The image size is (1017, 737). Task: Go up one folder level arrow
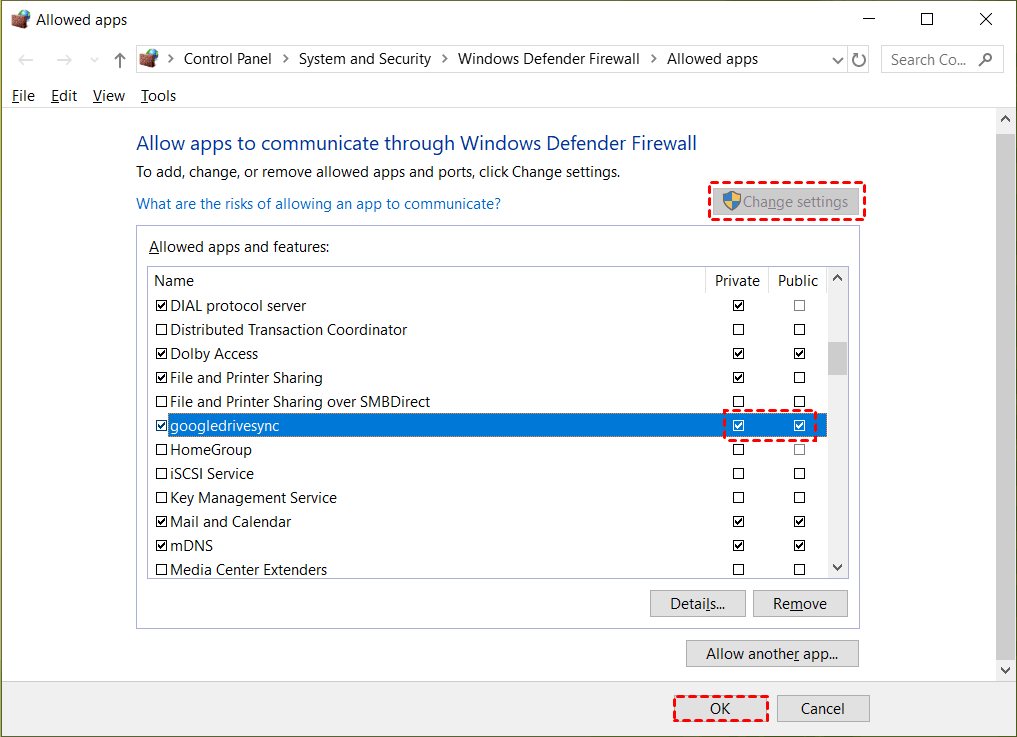[120, 60]
